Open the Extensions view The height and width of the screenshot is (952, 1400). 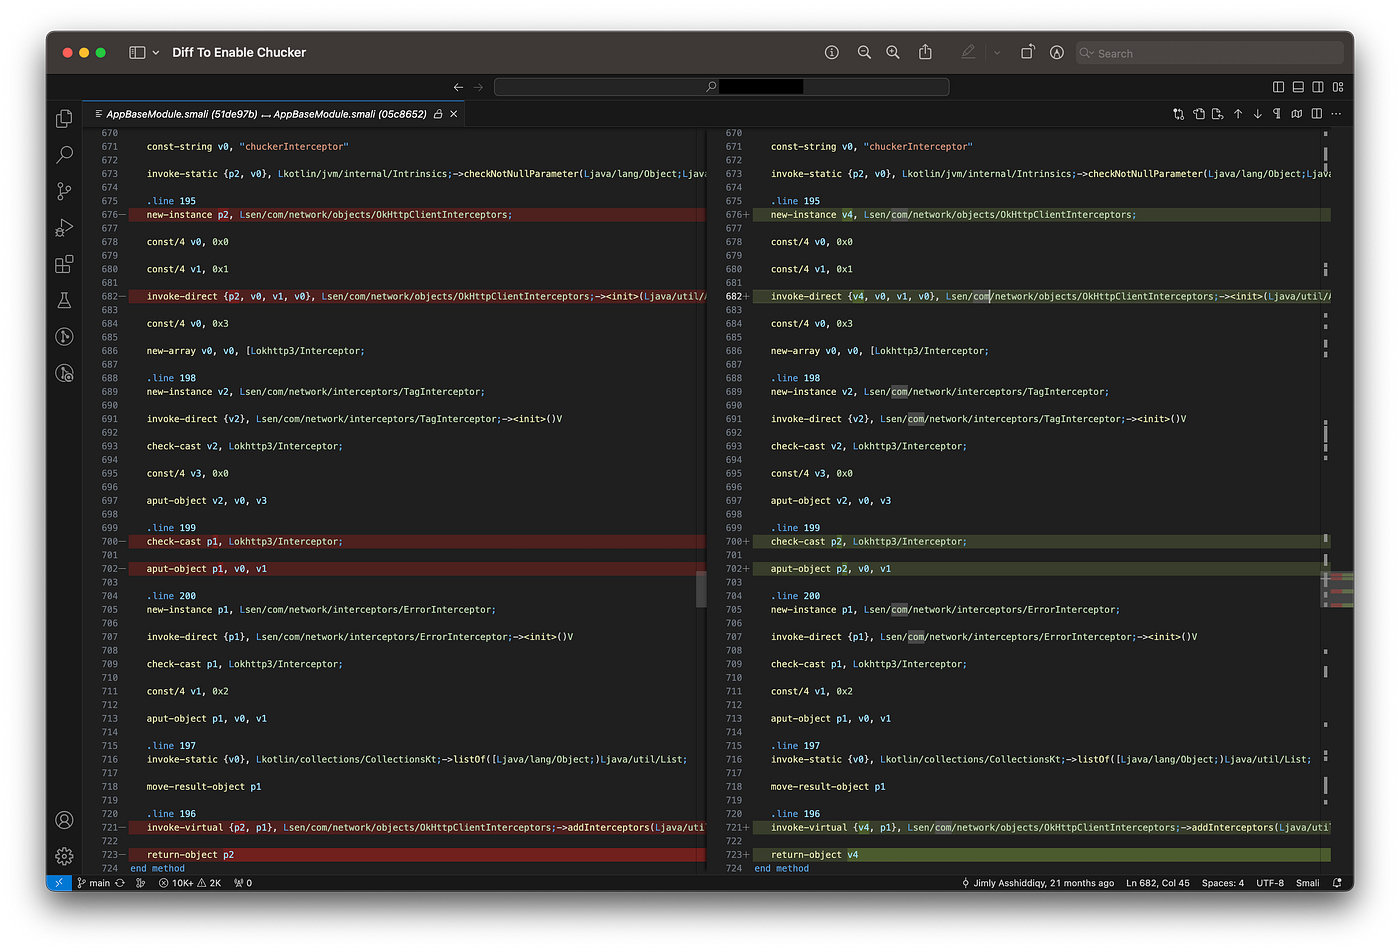[64, 264]
